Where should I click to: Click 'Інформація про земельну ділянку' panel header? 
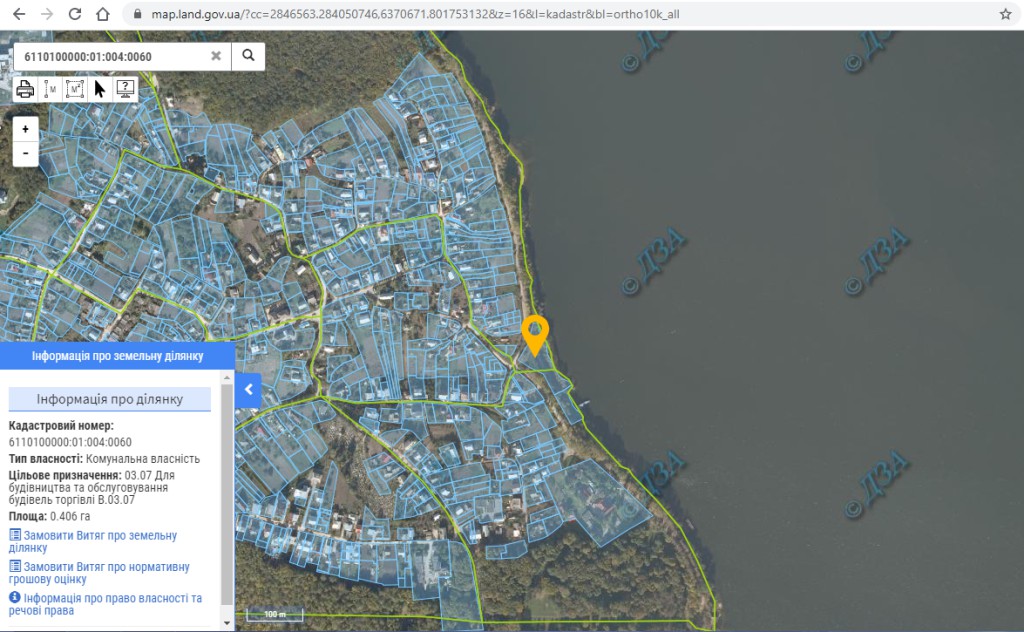click(x=117, y=356)
